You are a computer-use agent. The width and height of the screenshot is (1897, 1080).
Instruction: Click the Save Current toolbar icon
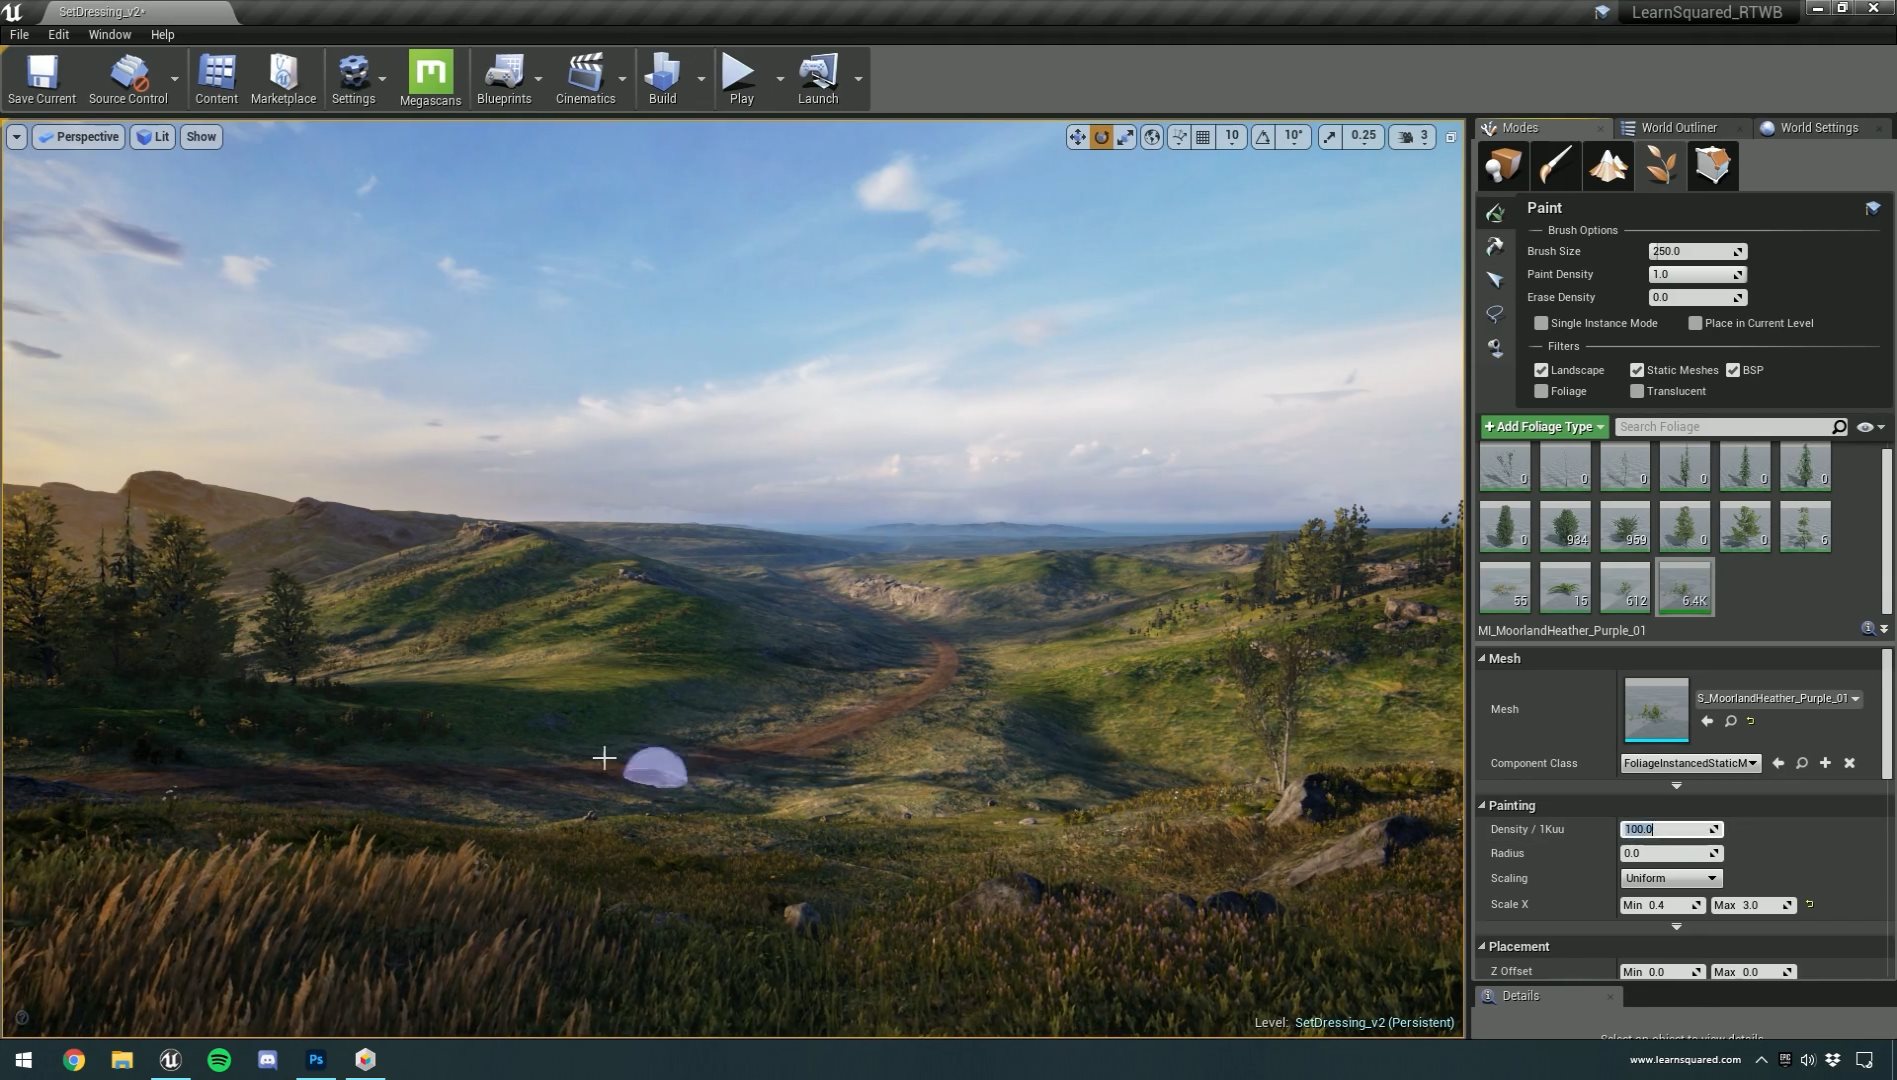[x=42, y=79]
